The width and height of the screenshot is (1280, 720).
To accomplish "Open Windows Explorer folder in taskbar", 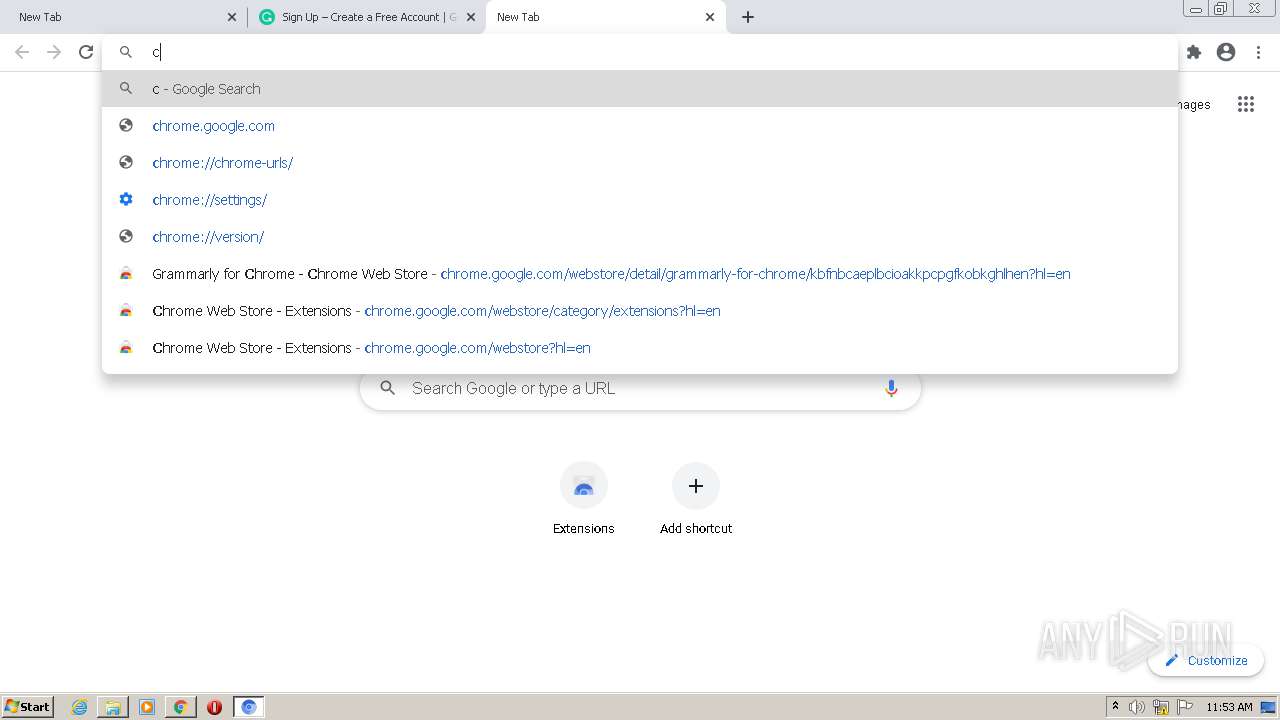I will [x=113, y=707].
